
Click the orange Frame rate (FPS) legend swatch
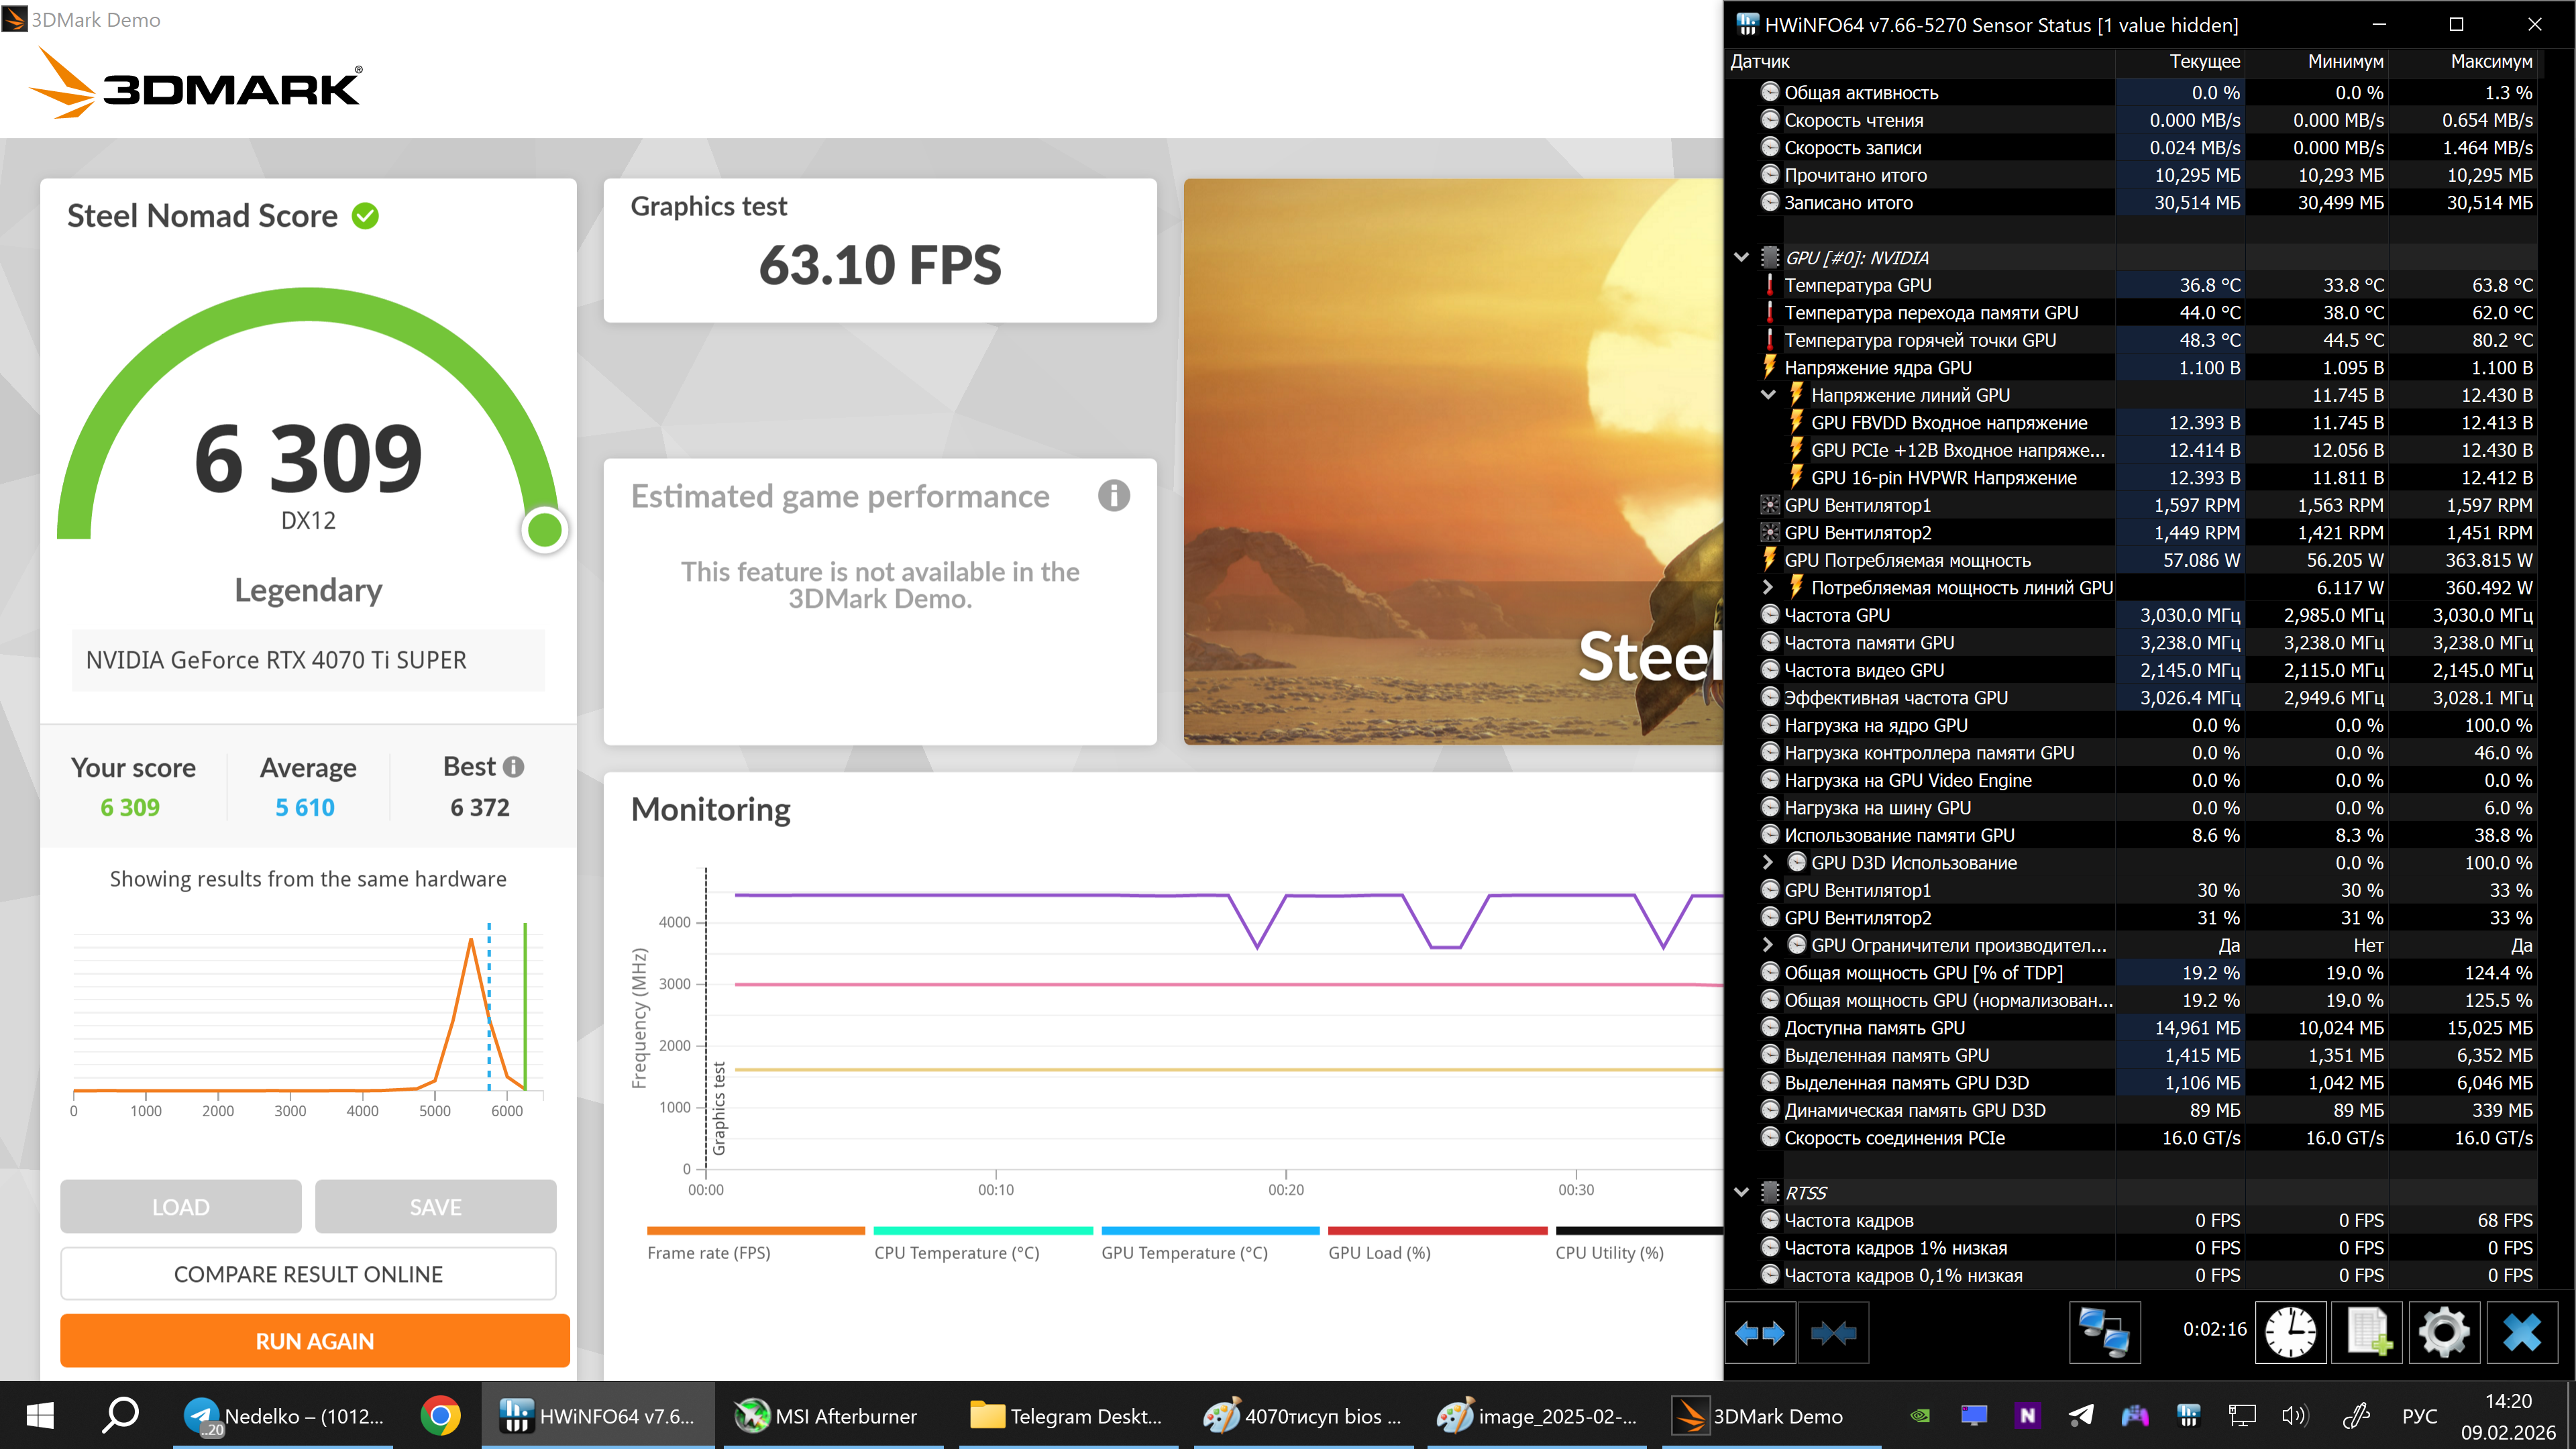(755, 1231)
